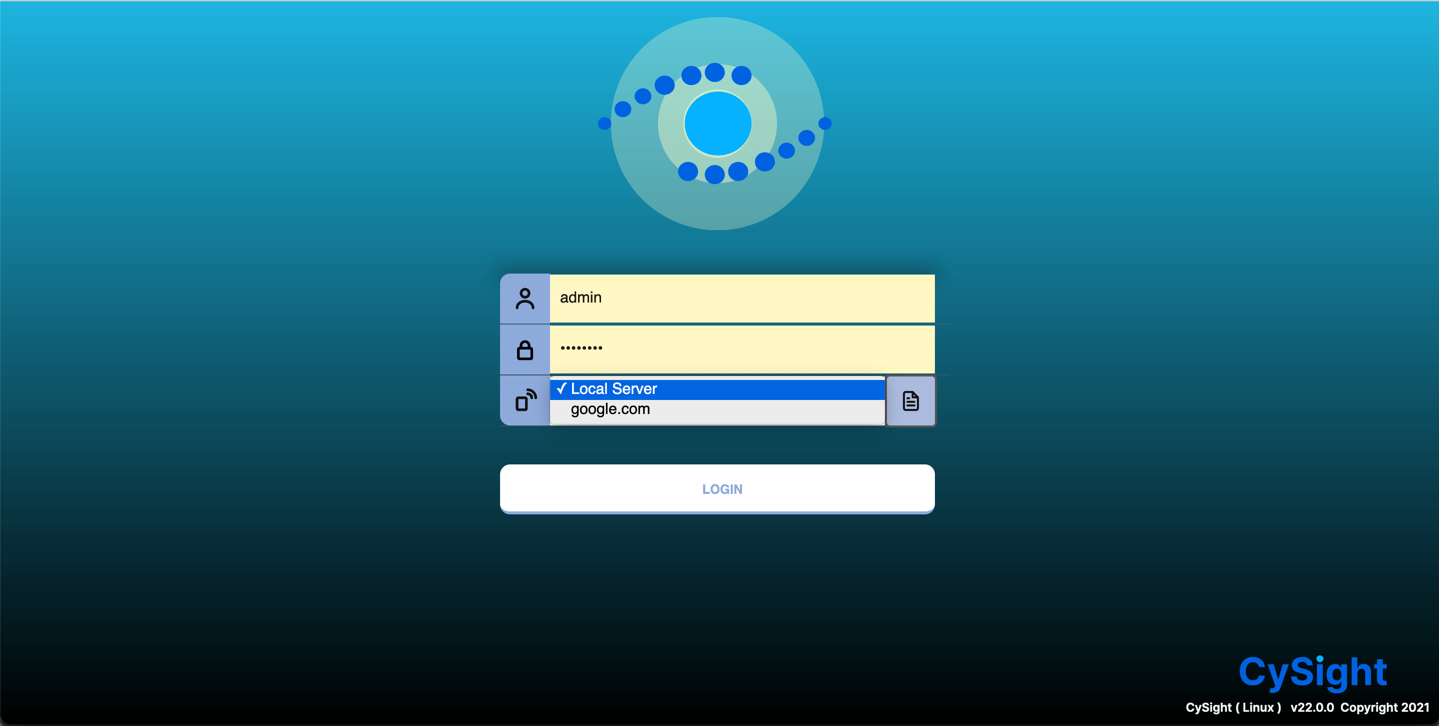Click the LOGIN button
This screenshot has height=726, width=1439.
click(x=717, y=489)
